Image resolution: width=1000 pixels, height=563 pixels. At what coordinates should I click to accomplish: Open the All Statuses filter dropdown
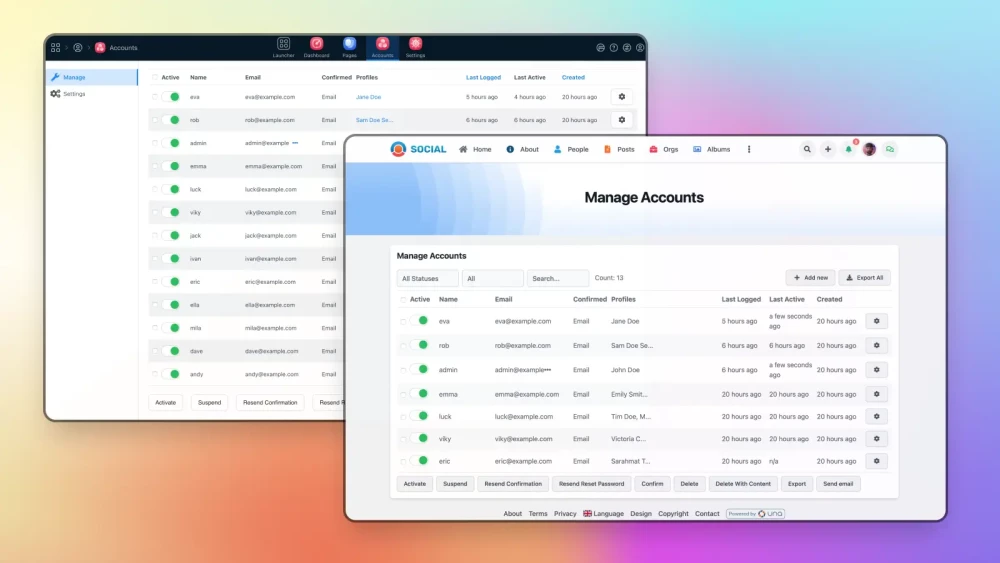pyautogui.click(x=427, y=278)
